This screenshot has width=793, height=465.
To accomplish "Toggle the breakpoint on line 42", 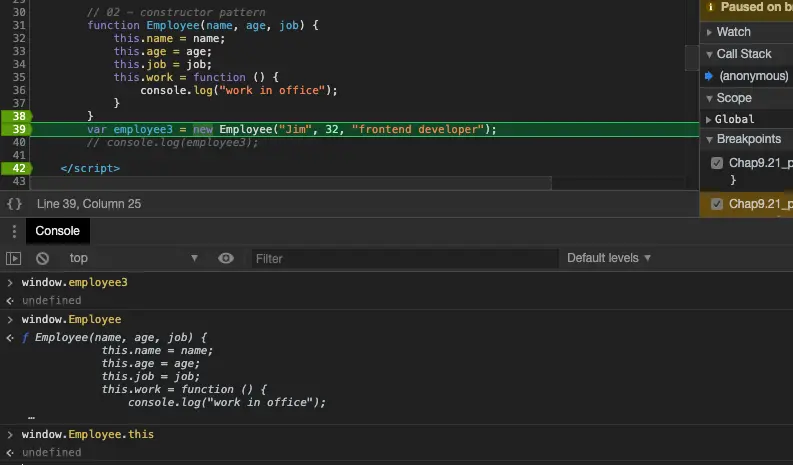I will [17, 168].
